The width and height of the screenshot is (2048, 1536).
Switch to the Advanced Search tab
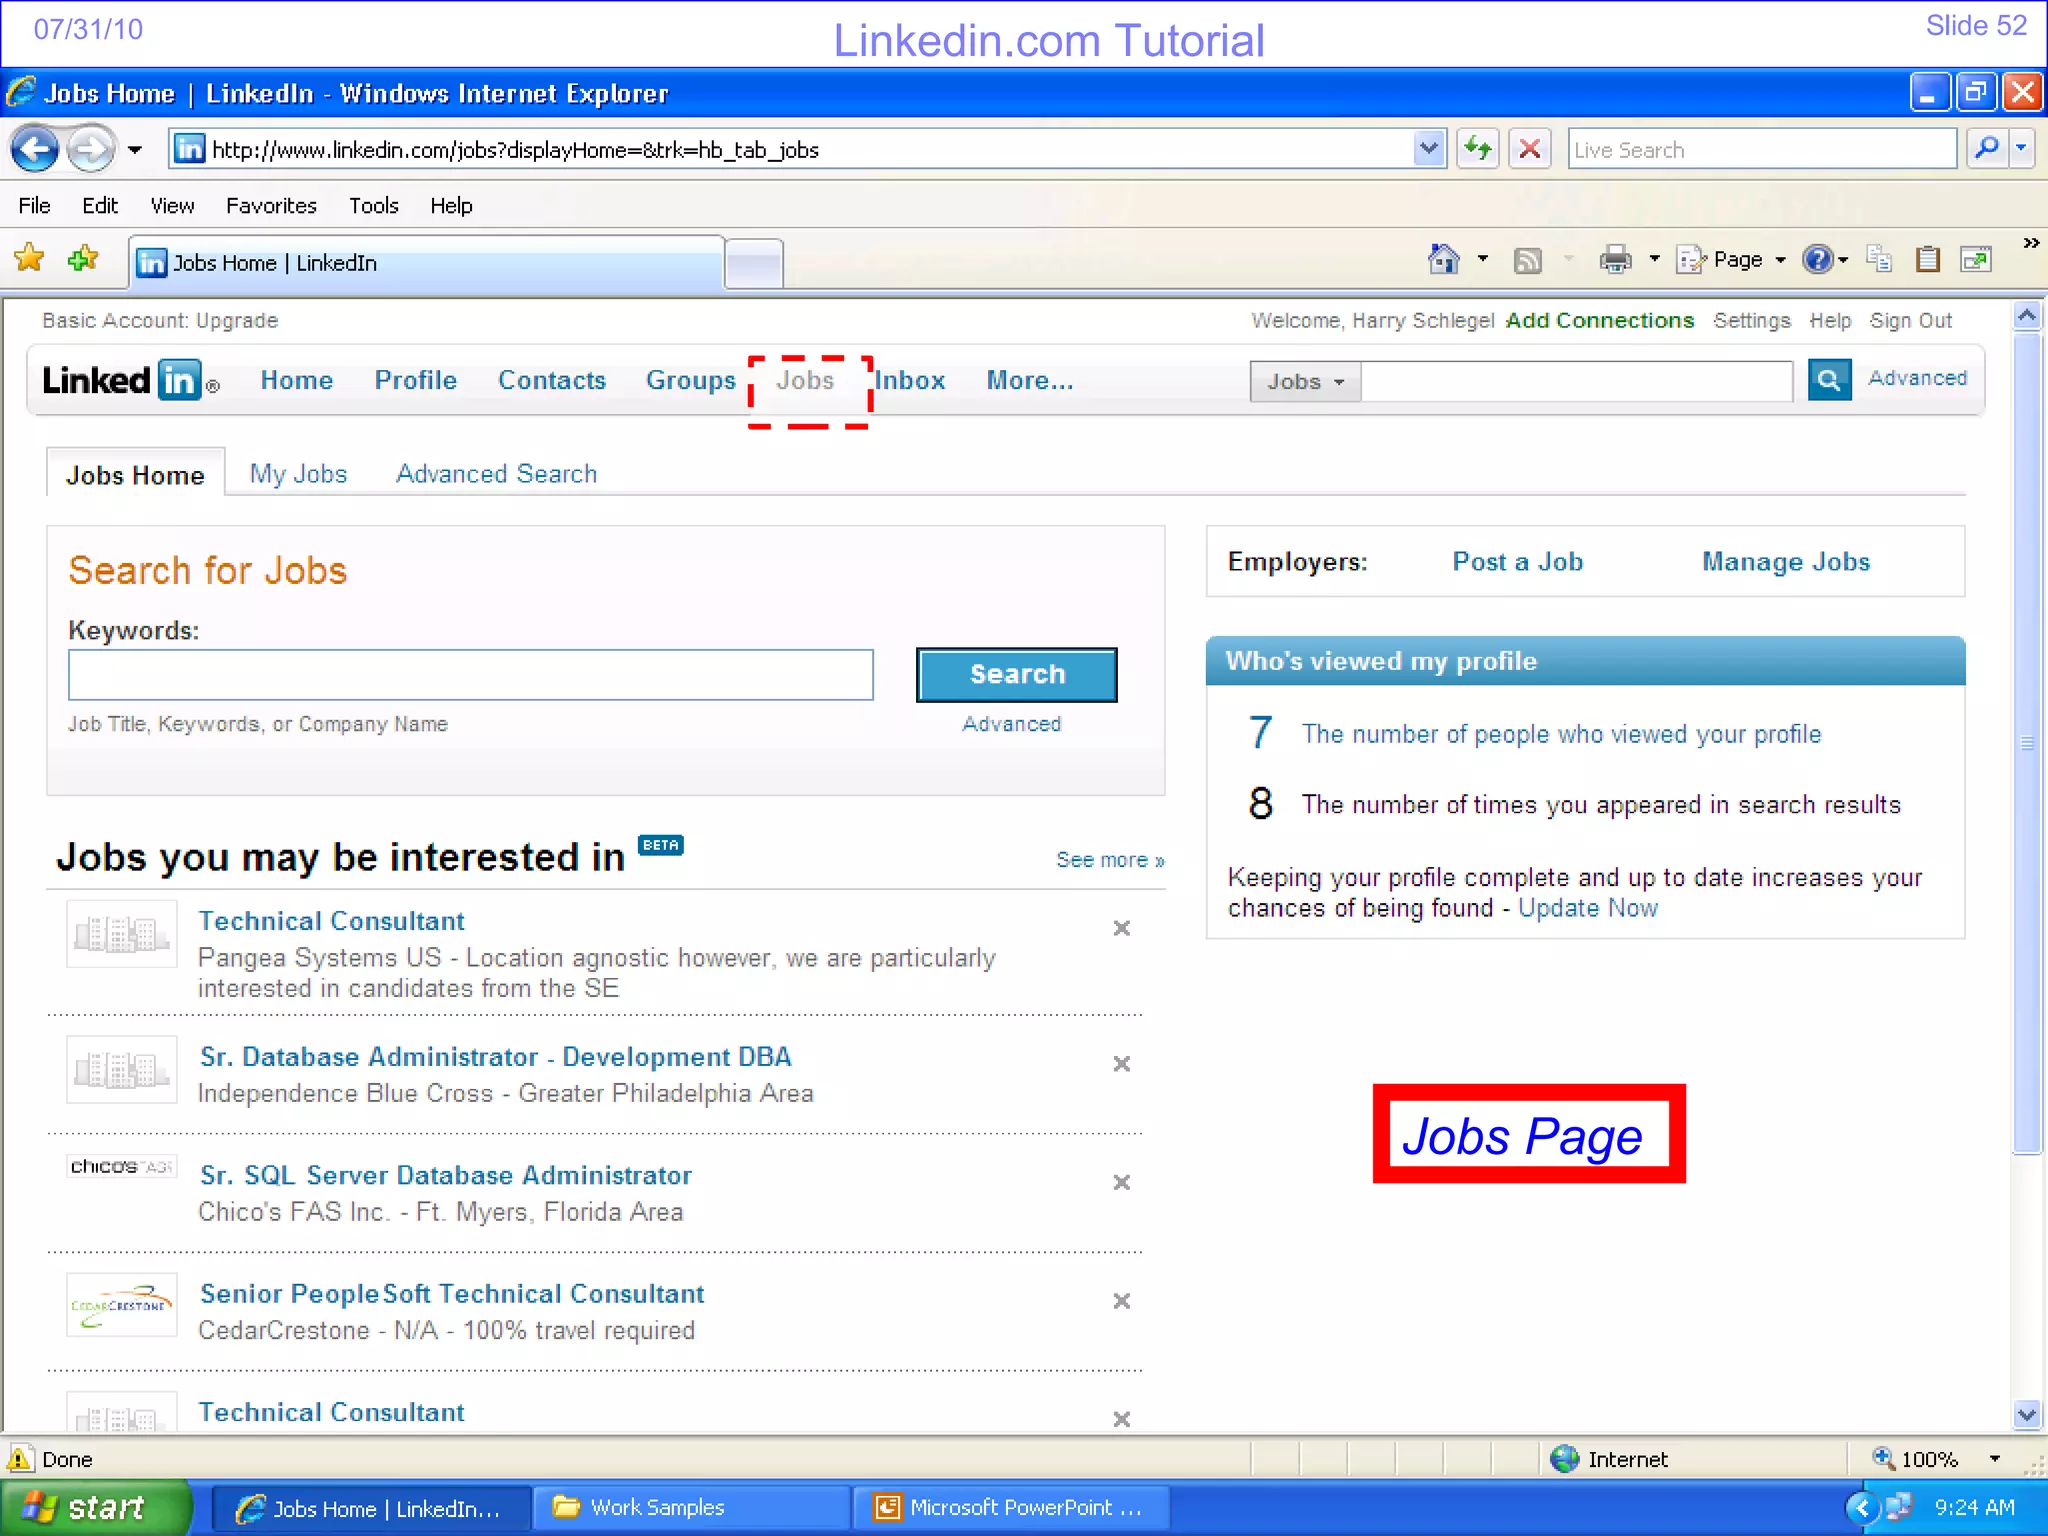pos(497,474)
